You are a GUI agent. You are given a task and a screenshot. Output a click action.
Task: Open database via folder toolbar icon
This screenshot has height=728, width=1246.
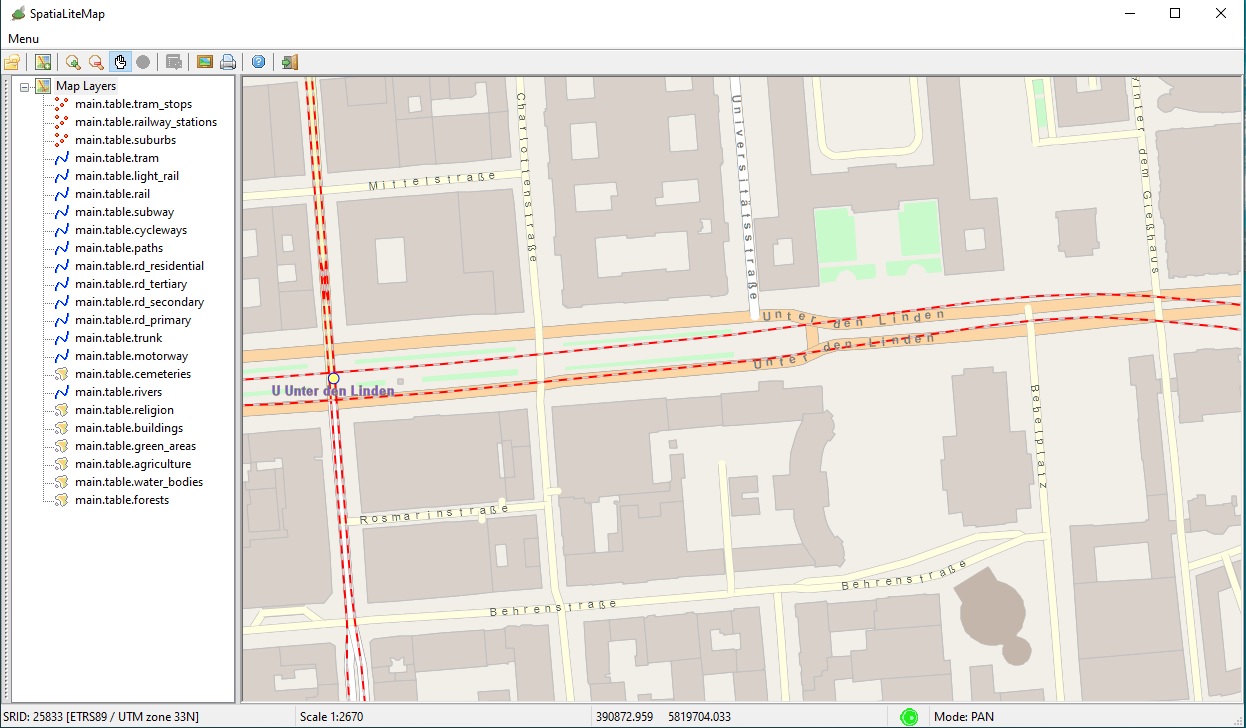click(x=12, y=62)
